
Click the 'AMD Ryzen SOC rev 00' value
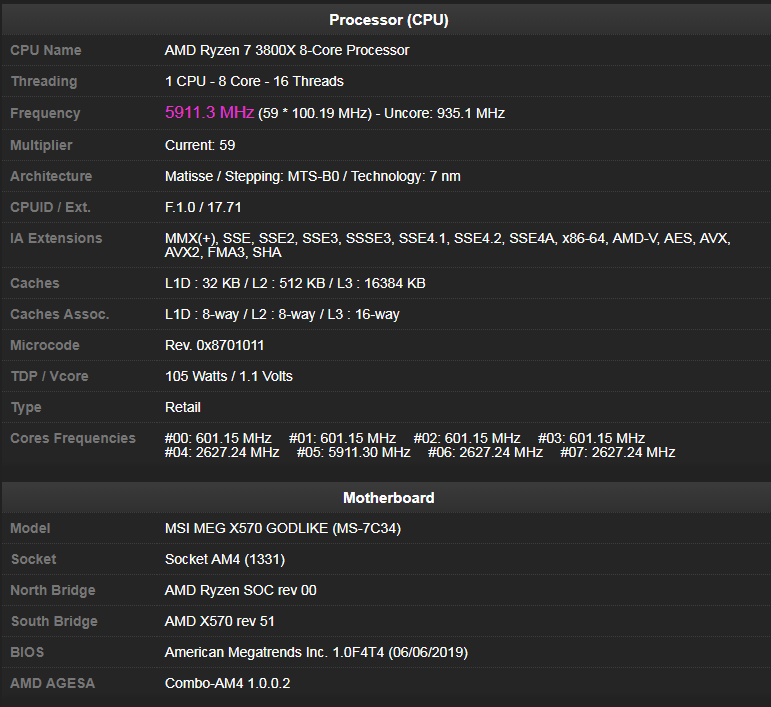point(240,590)
